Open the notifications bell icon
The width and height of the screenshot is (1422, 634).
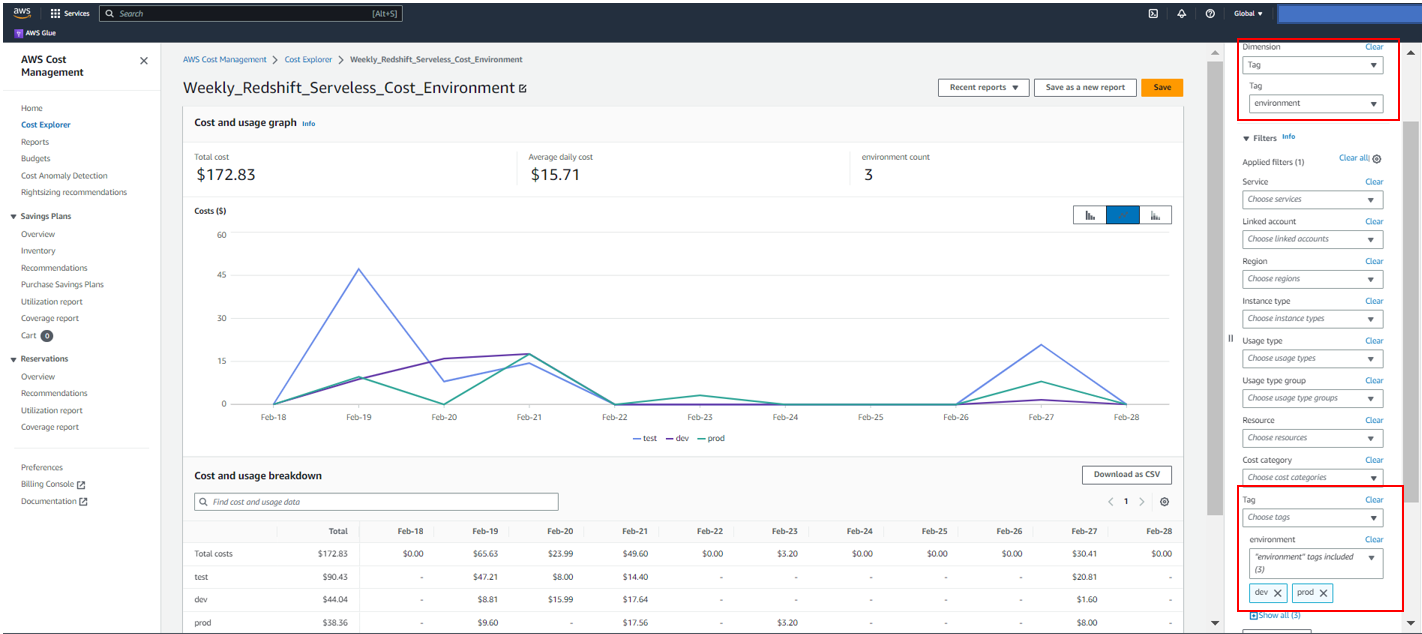point(1181,13)
